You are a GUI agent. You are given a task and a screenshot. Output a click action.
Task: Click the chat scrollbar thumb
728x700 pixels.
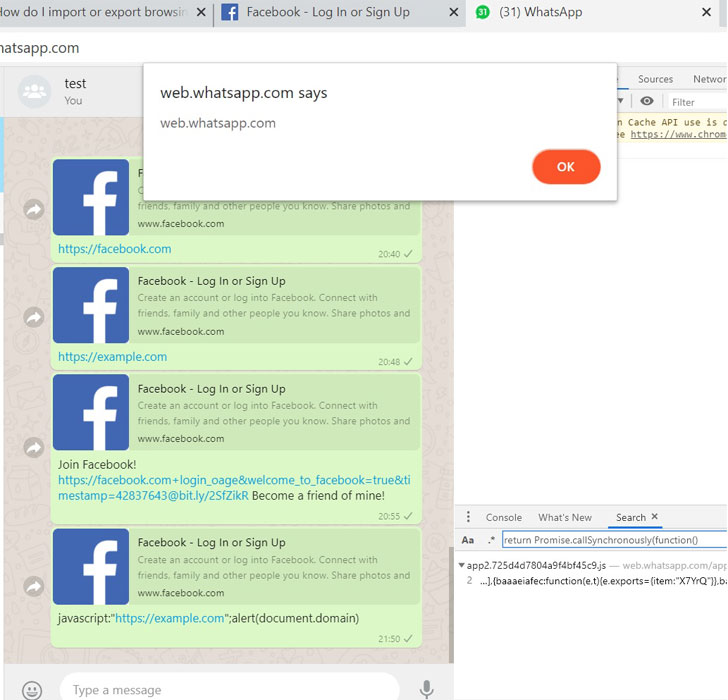[x=450, y=604]
